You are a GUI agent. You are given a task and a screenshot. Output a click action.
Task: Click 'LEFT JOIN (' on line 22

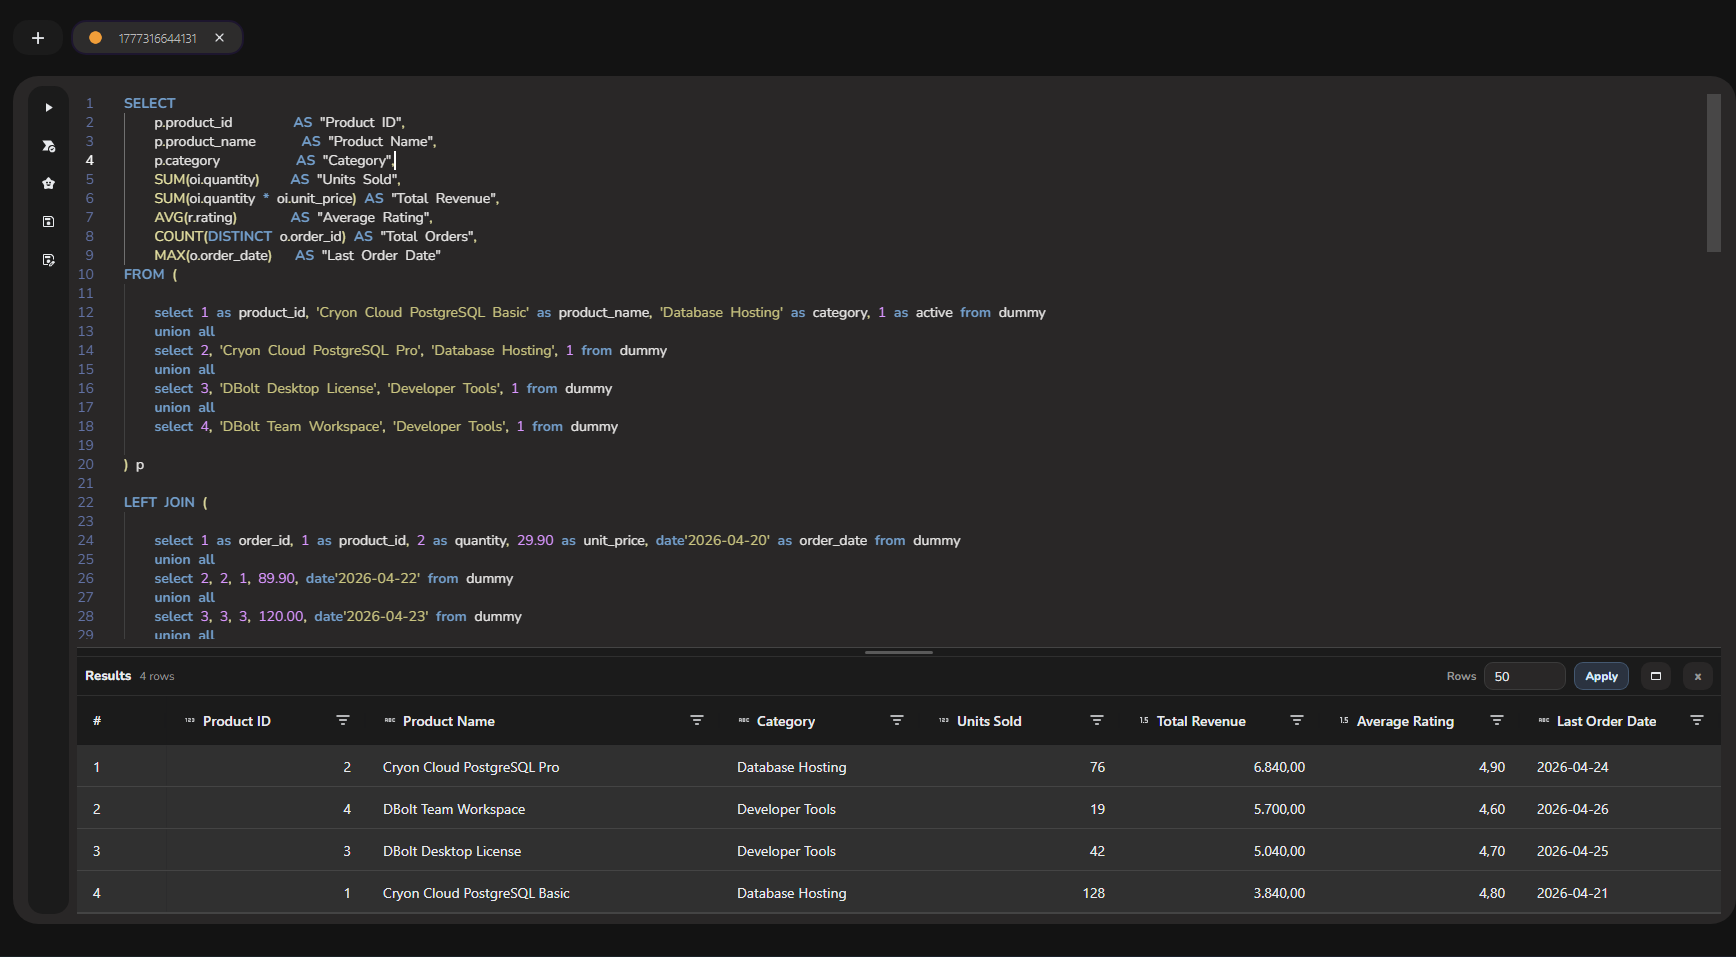click(x=166, y=502)
